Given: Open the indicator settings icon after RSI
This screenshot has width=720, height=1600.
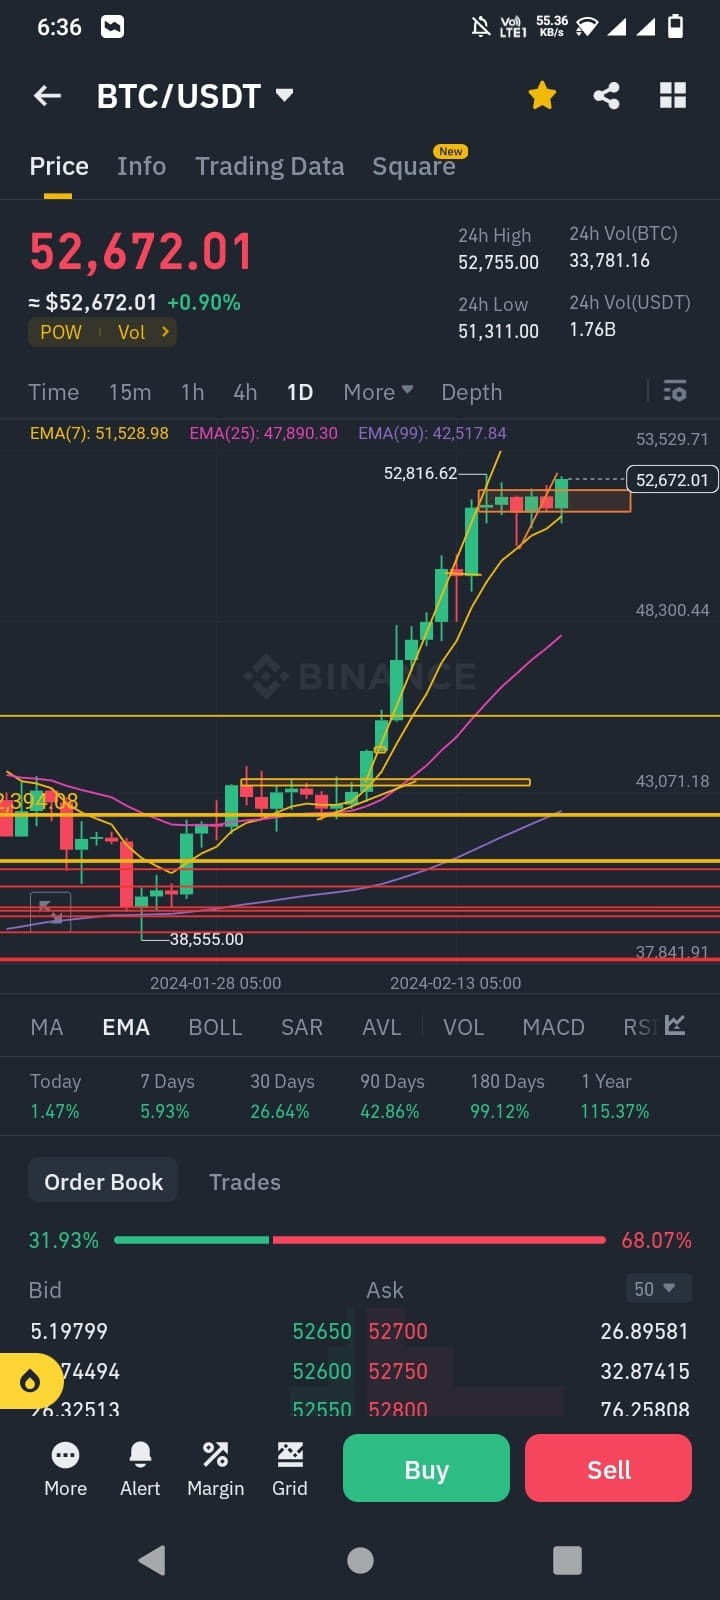Looking at the screenshot, I should pos(675,1025).
